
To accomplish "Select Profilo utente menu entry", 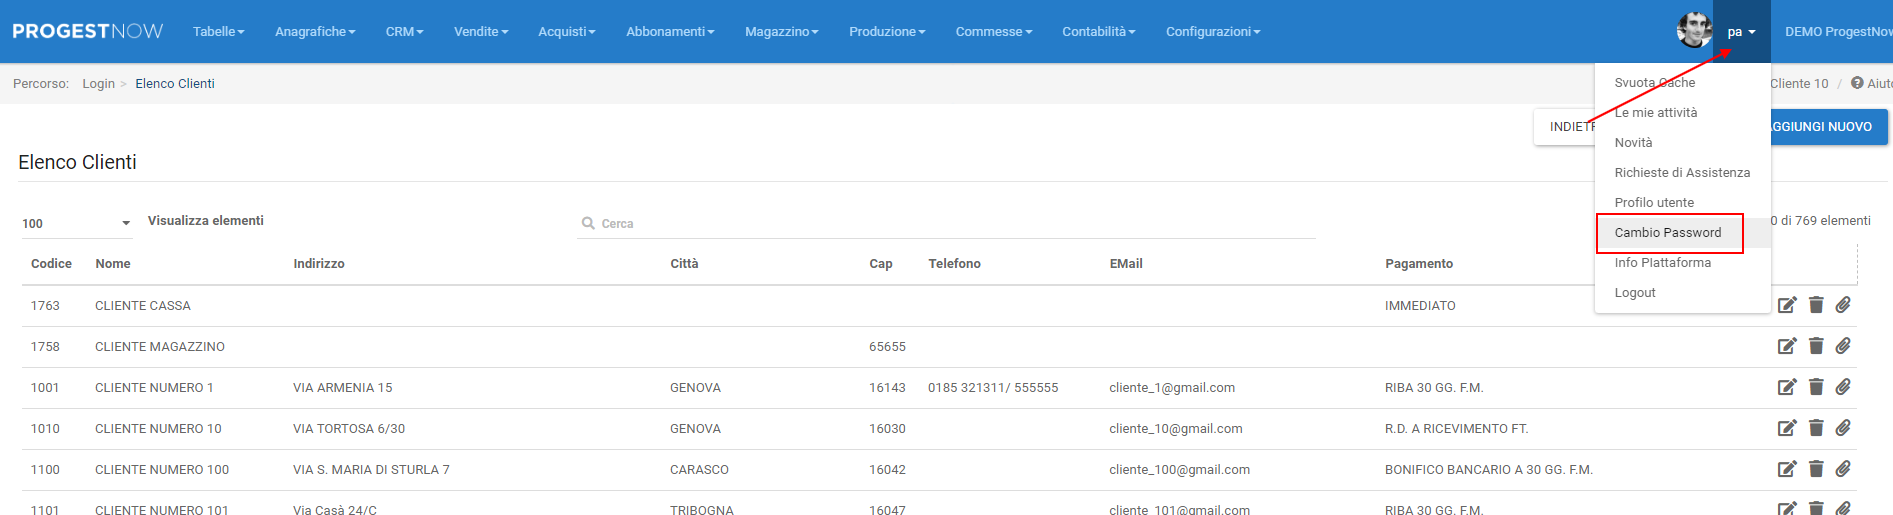I will pos(1654,203).
